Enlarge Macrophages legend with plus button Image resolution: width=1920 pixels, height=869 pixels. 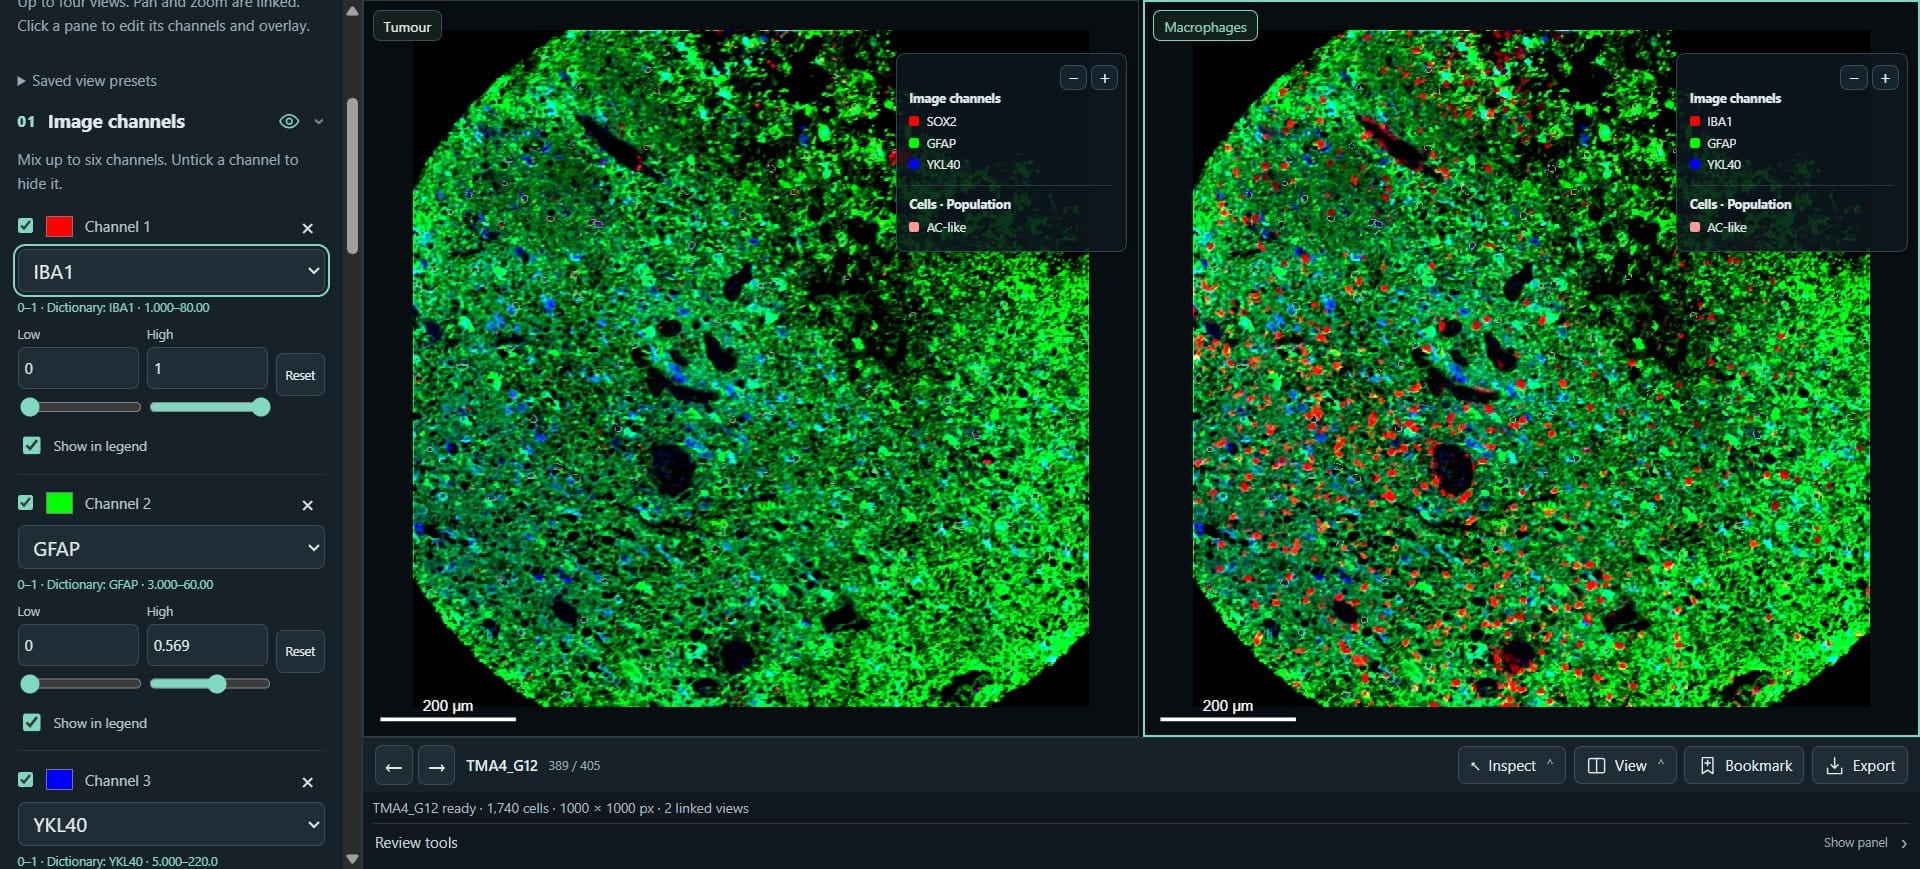(1885, 78)
